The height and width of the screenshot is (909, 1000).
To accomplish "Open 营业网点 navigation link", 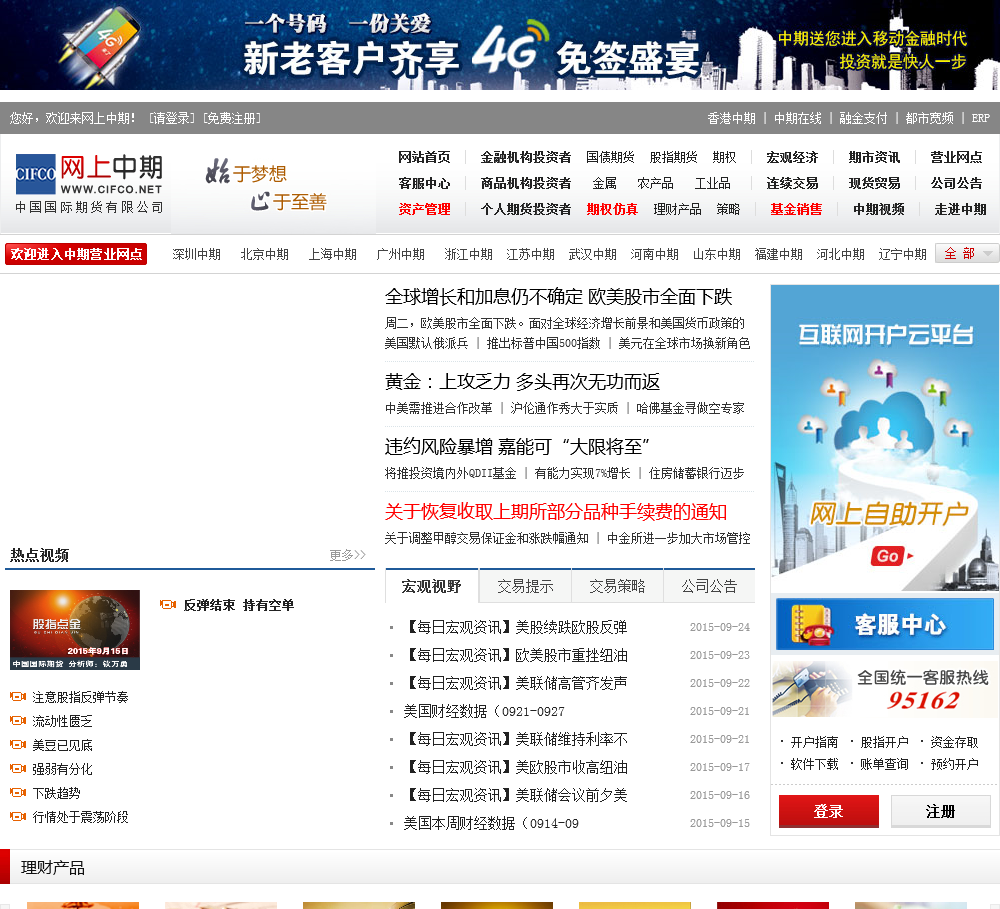I will [x=956, y=157].
